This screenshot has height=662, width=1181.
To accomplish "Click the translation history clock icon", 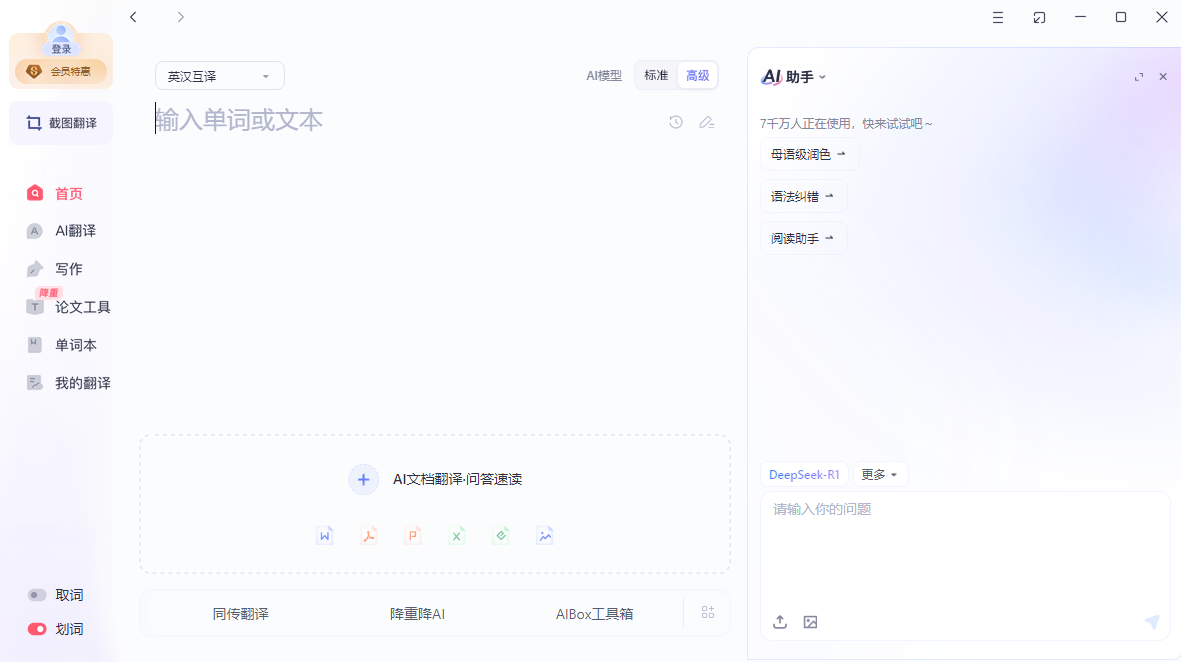I will coord(676,122).
